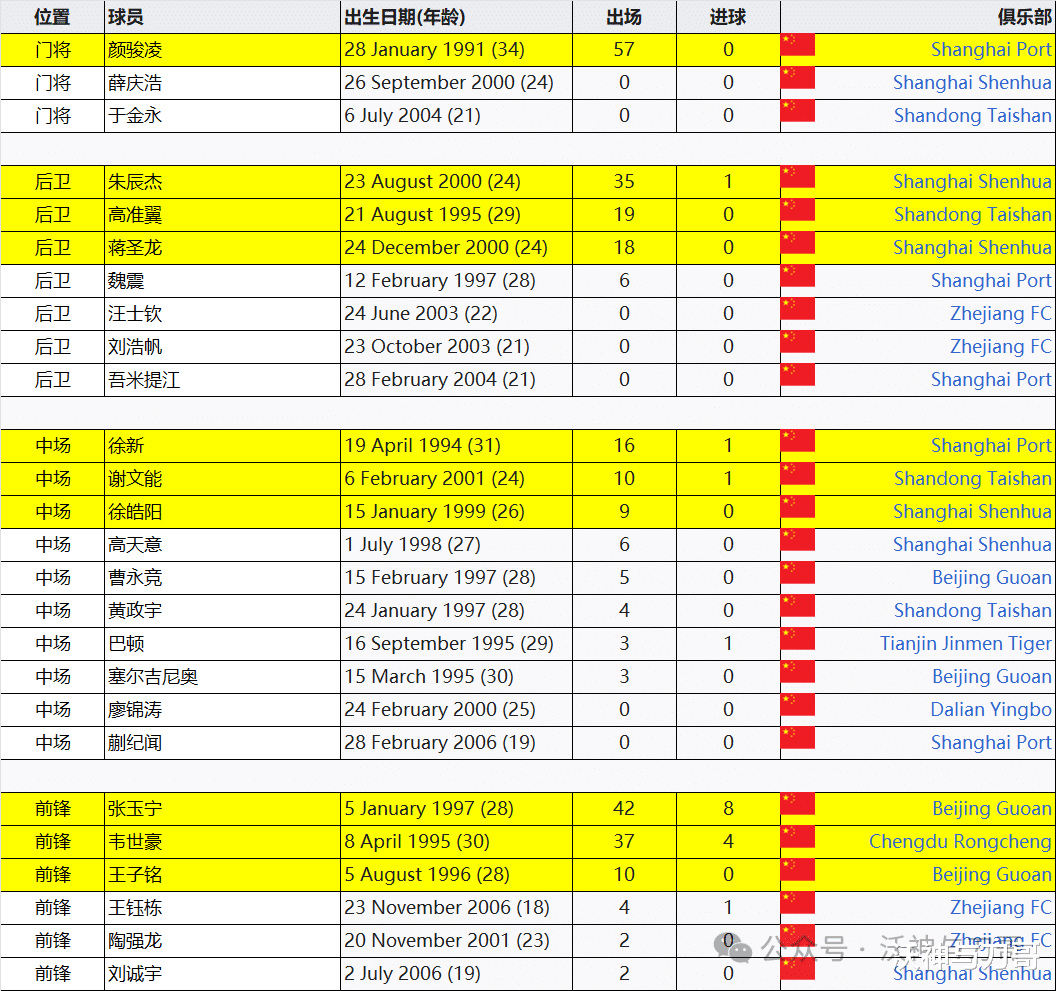Image resolution: width=1056 pixels, height=991 pixels.
Task: Click the China flag in 徐新's row
Action: click(x=798, y=441)
